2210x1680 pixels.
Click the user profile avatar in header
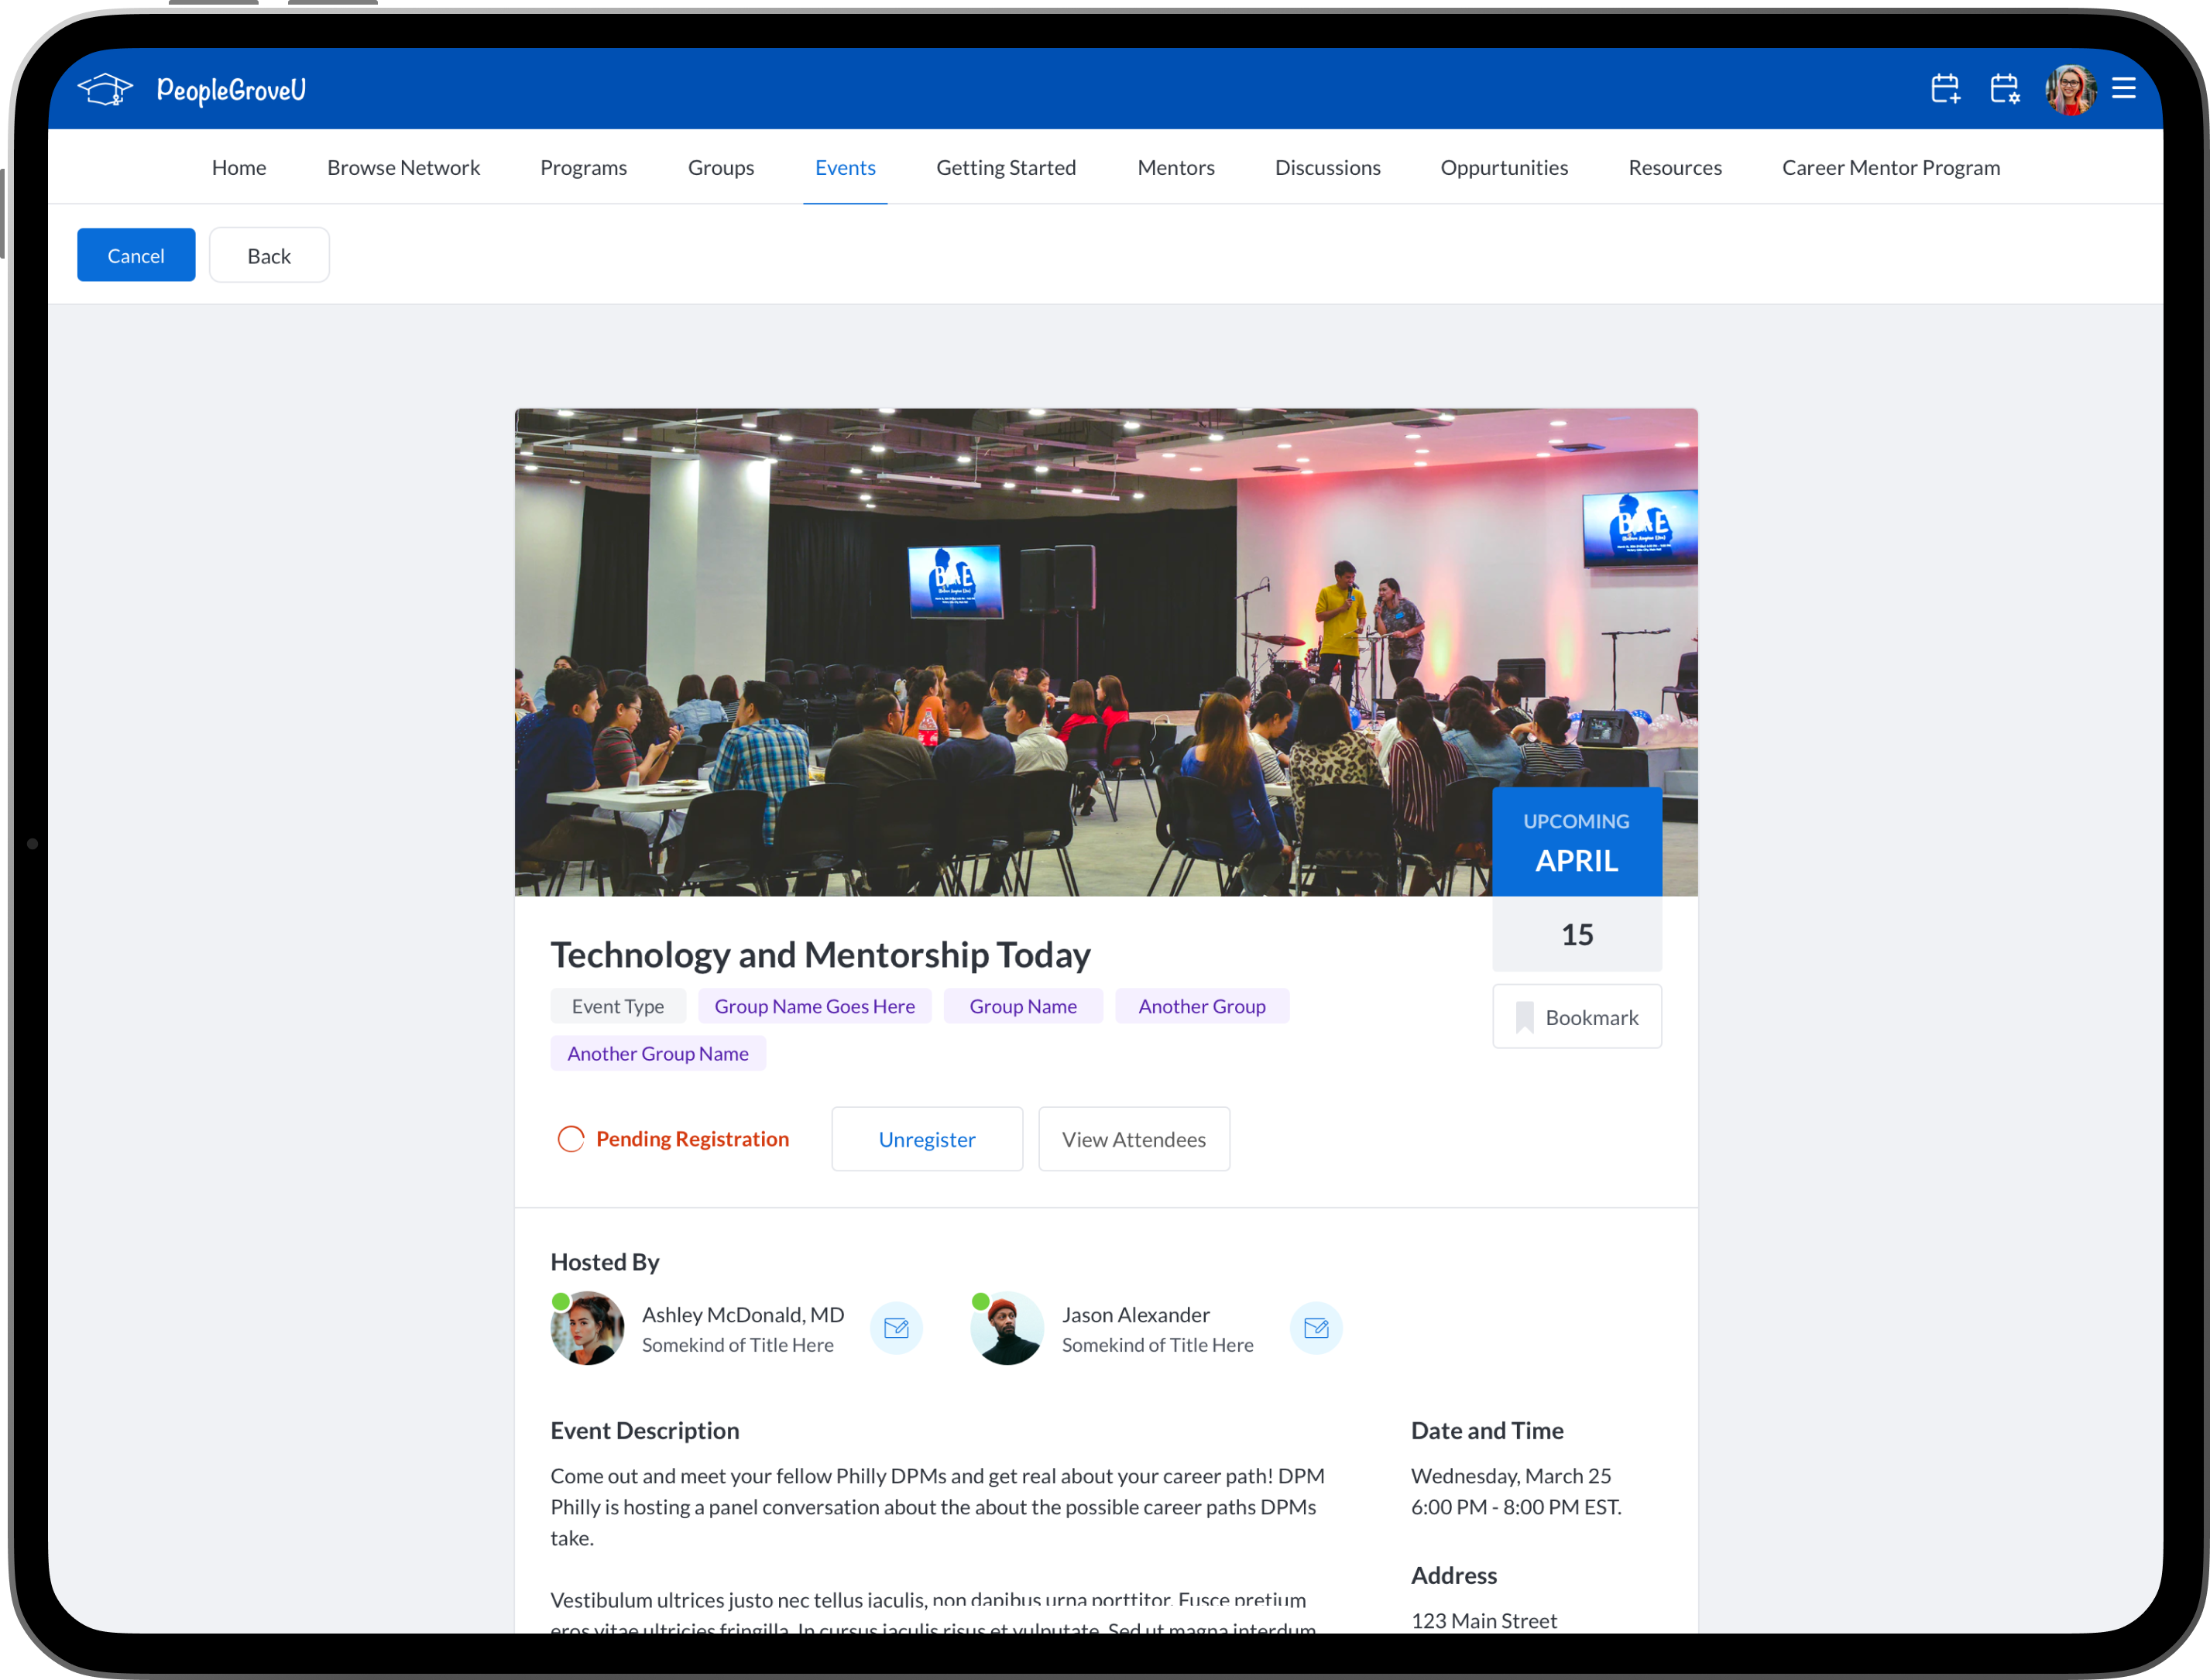click(2069, 90)
